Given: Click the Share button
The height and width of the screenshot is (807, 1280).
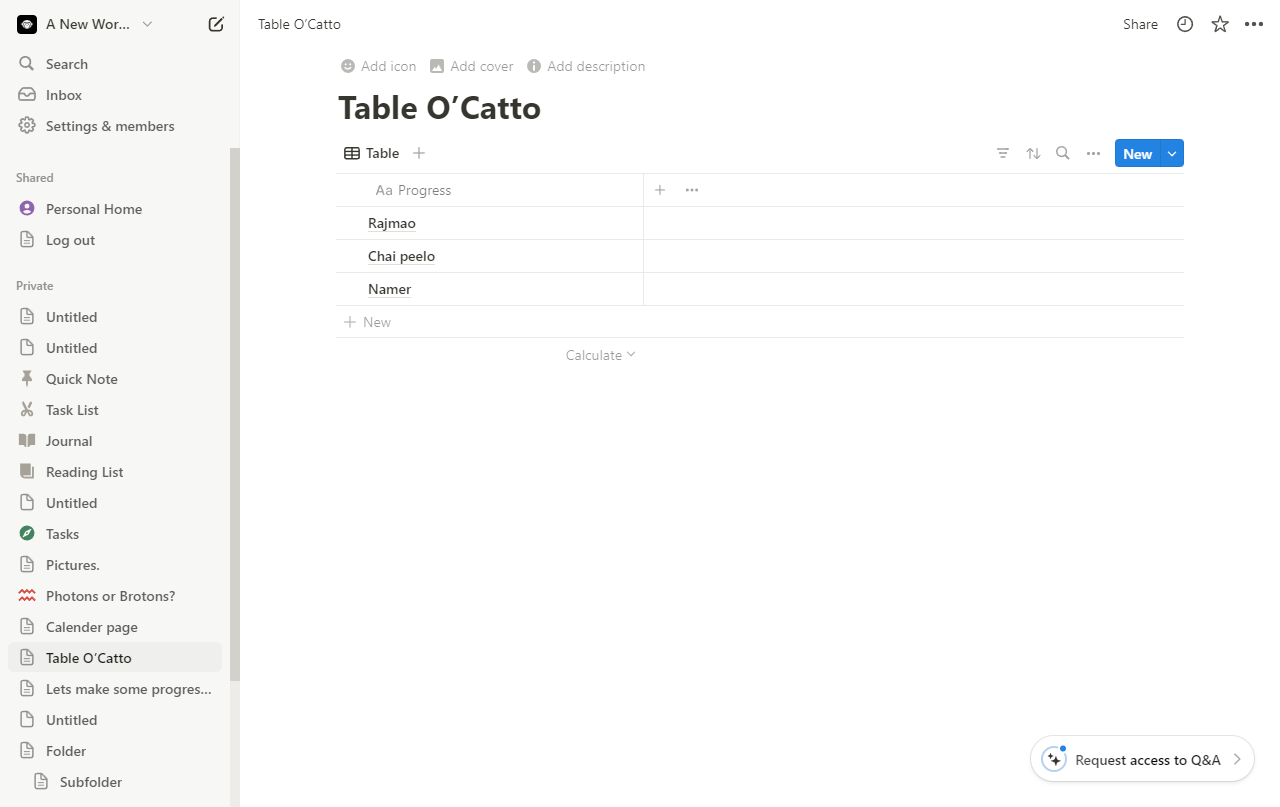Looking at the screenshot, I should 1140,24.
